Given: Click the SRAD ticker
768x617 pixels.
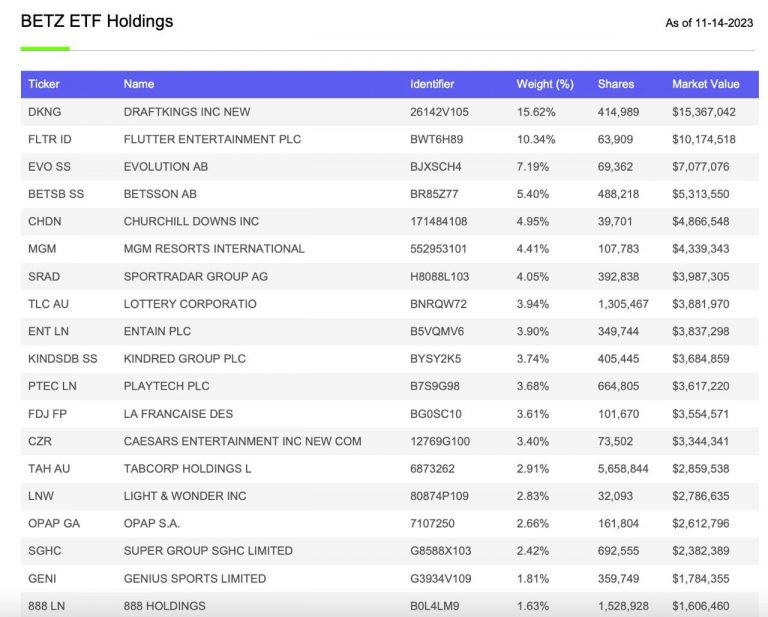Looking at the screenshot, I should [x=44, y=277].
